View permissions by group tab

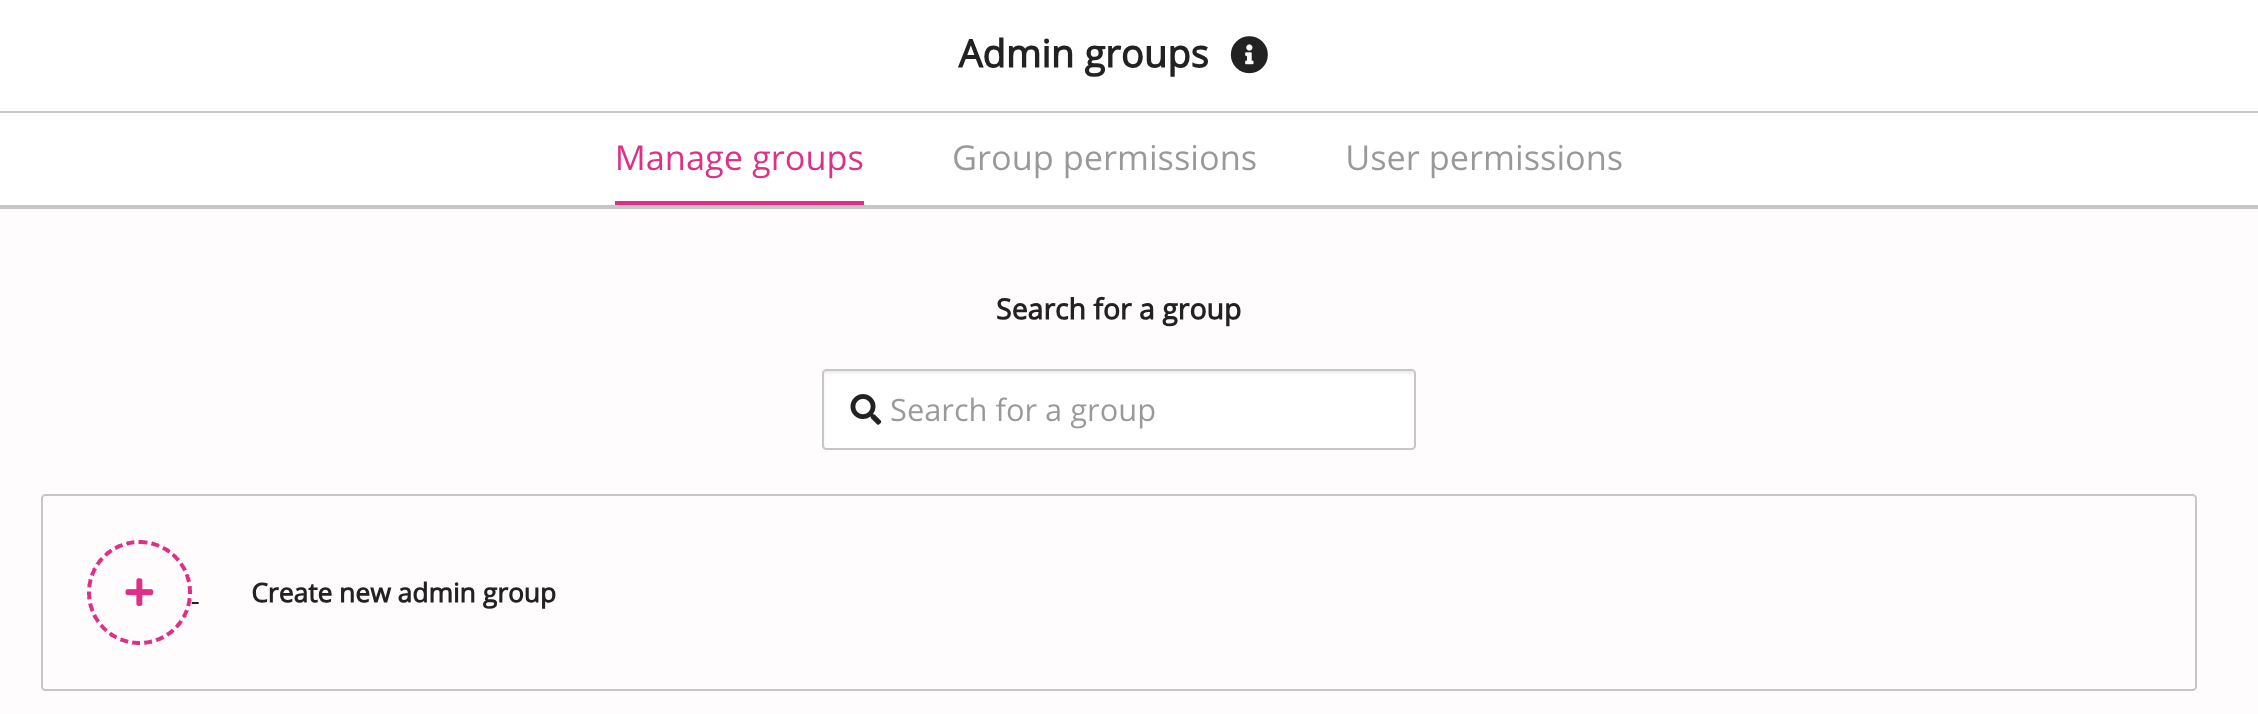[x=1104, y=158]
